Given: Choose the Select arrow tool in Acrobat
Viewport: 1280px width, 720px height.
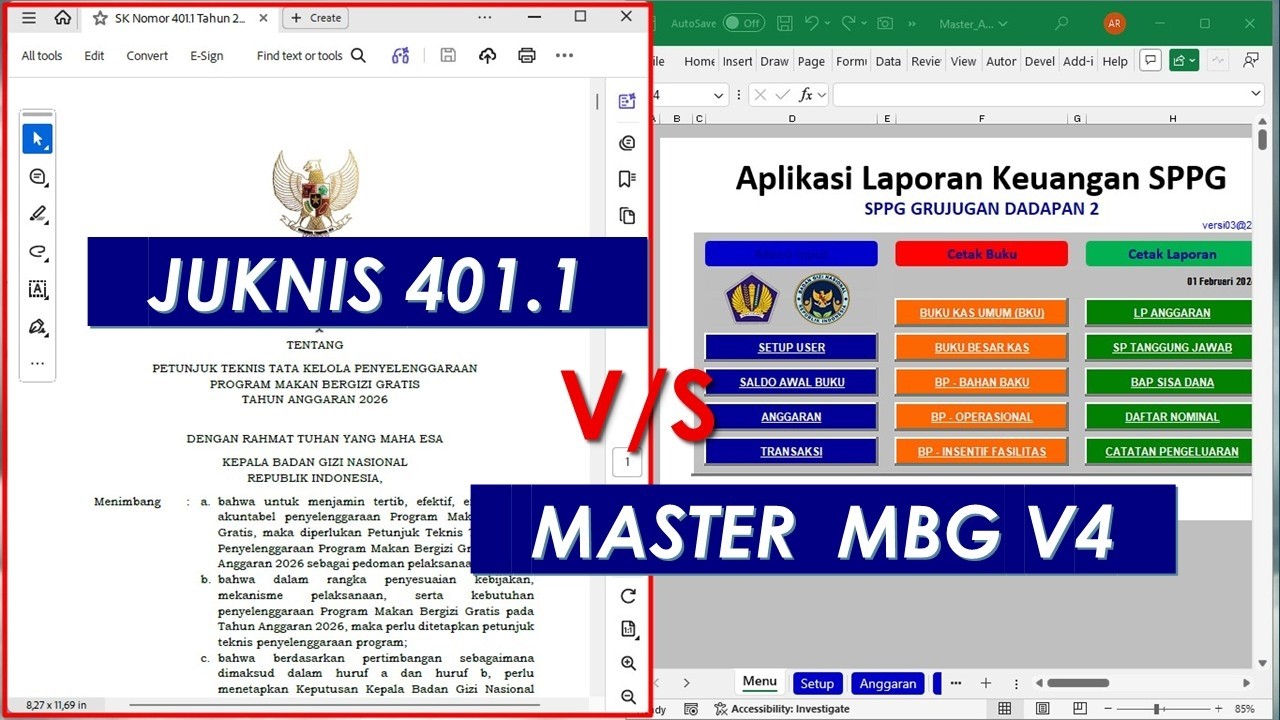Looking at the screenshot, I should click(38, 138).
